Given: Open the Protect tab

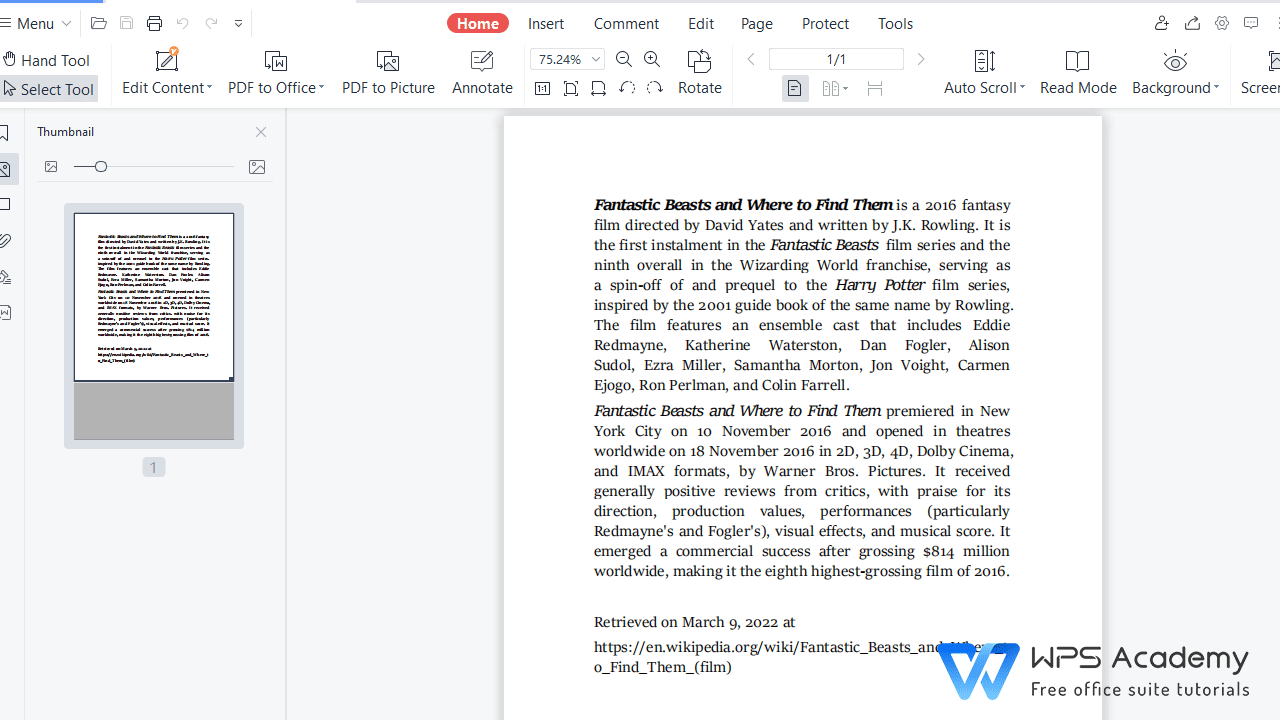Looking at the screenshot, I should click(826, 23).
